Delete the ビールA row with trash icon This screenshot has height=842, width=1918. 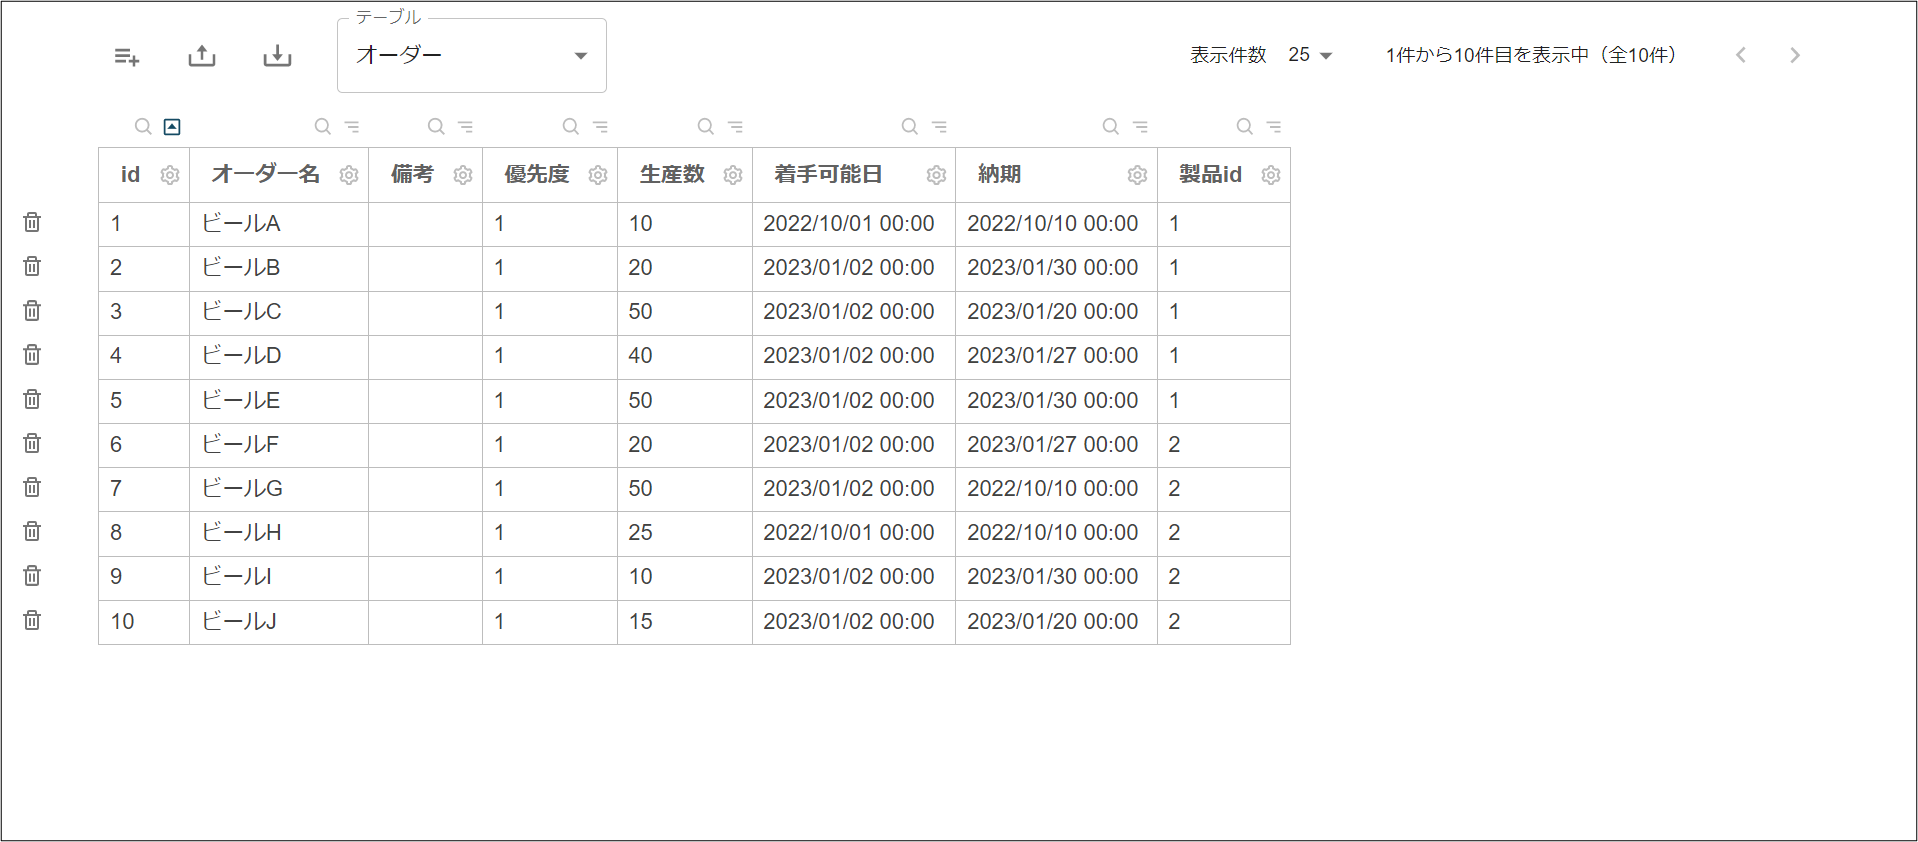click(x=32, y=222)
